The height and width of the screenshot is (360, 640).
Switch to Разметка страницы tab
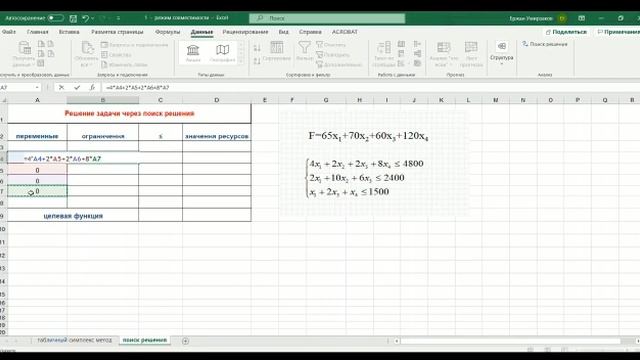coord(117,32)
